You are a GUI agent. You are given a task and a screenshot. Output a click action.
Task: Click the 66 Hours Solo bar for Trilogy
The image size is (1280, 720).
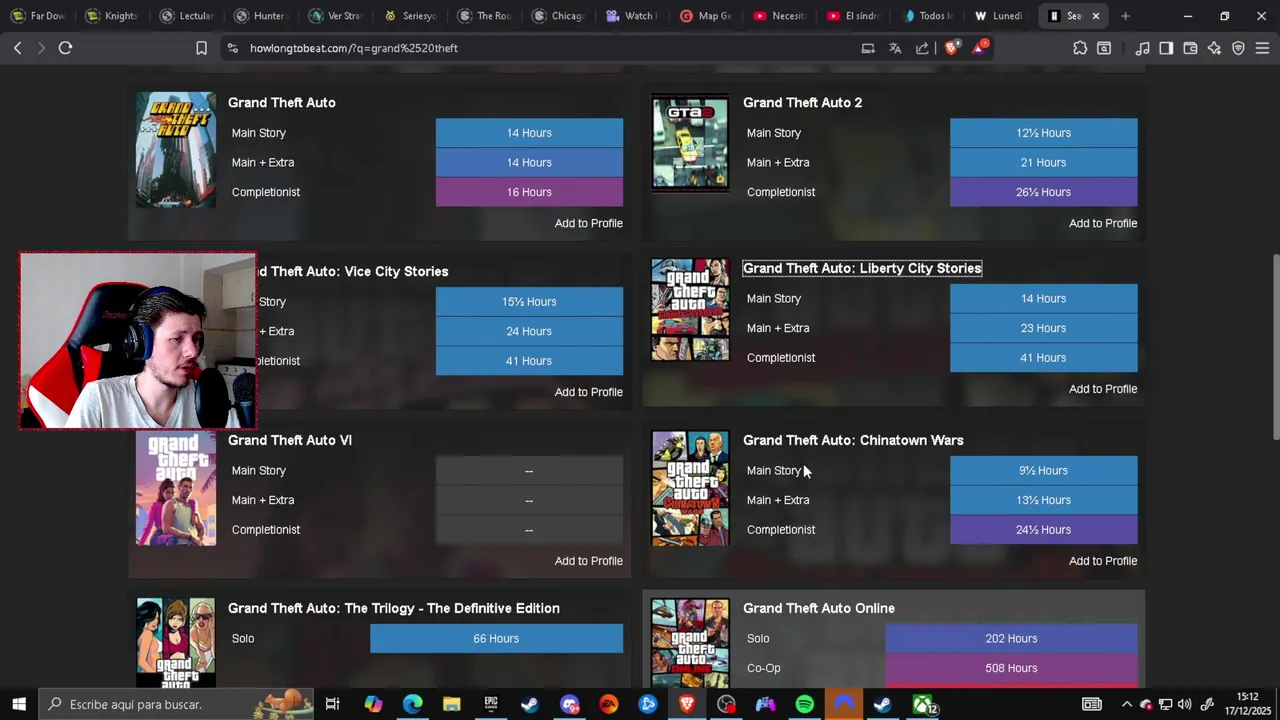496,638
